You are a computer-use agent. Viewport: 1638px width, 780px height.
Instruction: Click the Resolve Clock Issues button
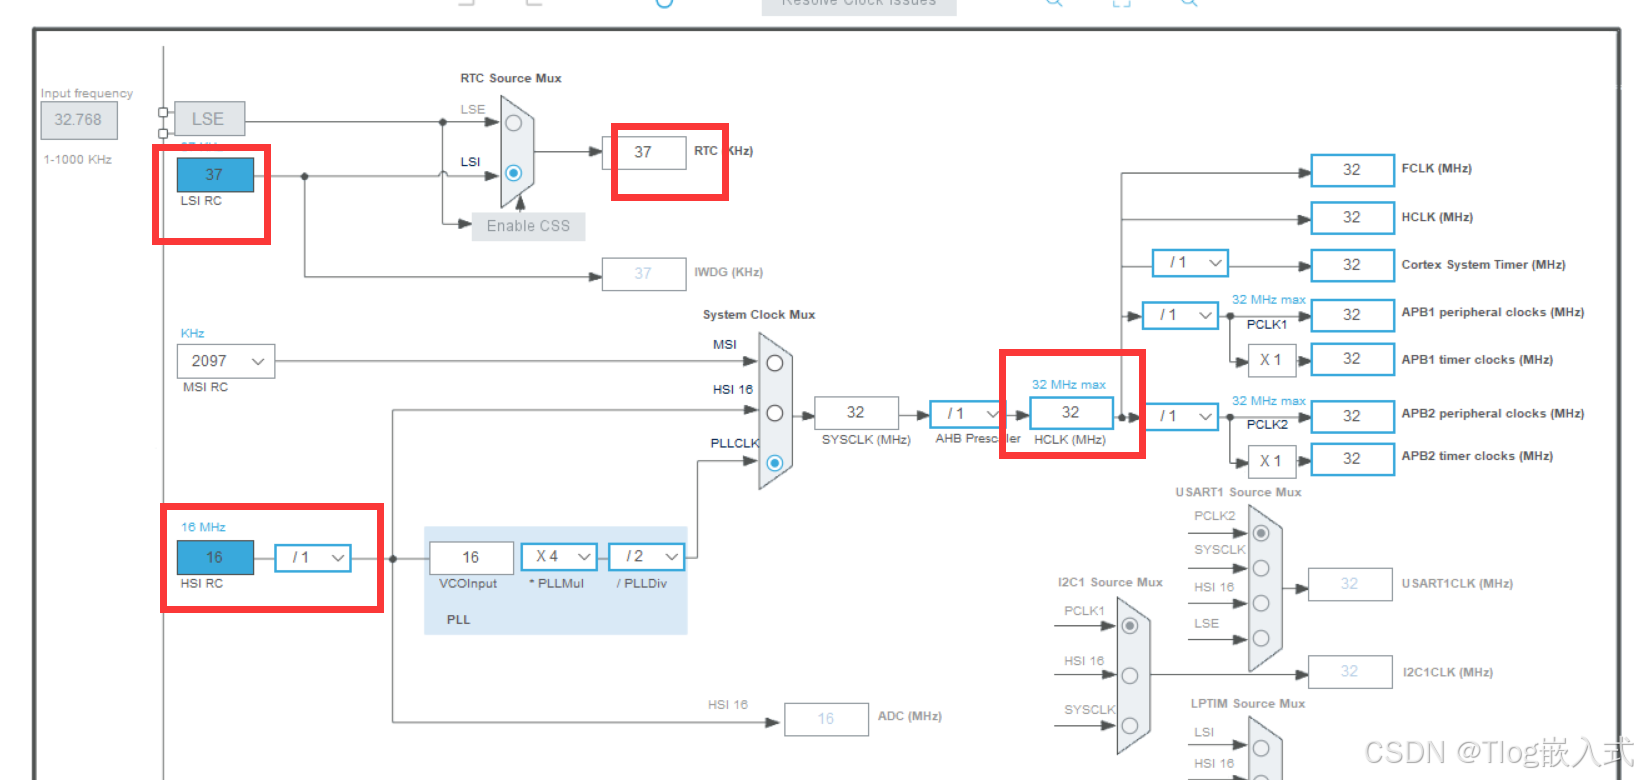point(859,5)
